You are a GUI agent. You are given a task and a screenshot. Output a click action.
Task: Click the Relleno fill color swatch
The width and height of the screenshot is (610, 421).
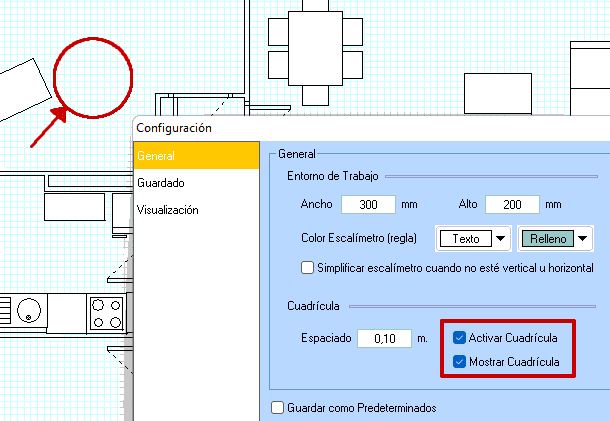(544, 239)
